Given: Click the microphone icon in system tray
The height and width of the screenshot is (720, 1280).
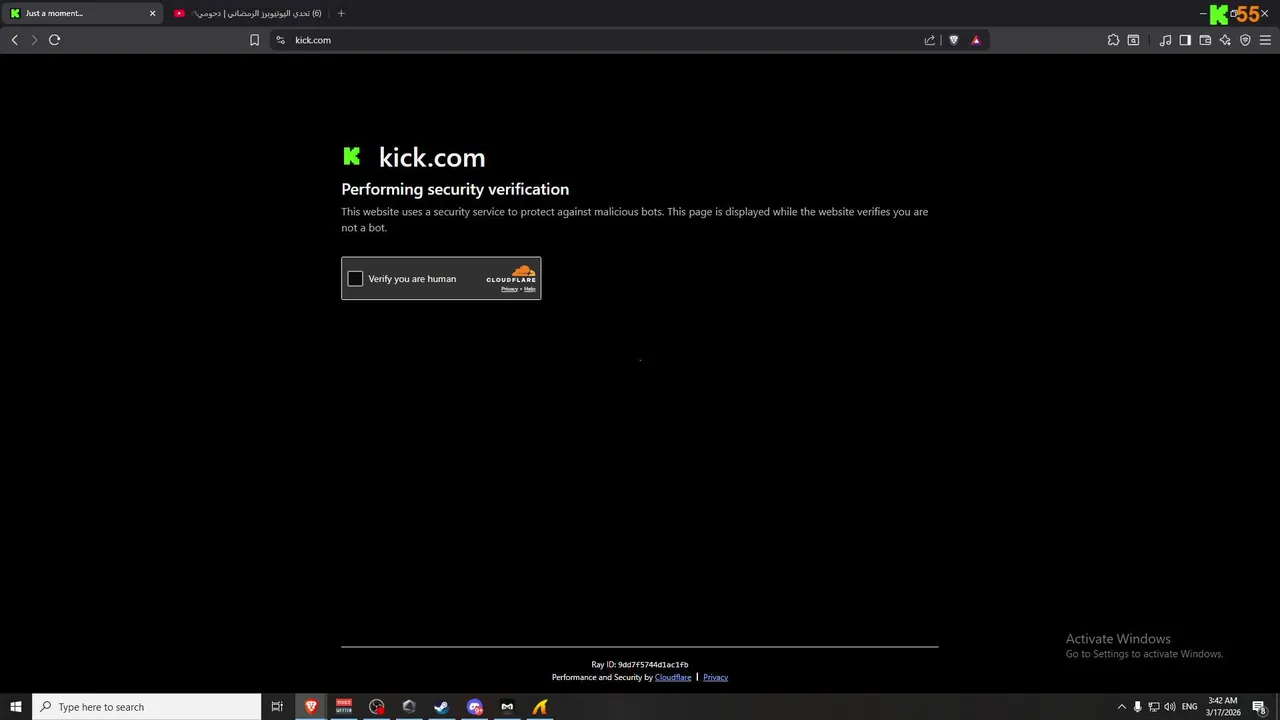Looking at the screenshot, I should point(1137,707).
